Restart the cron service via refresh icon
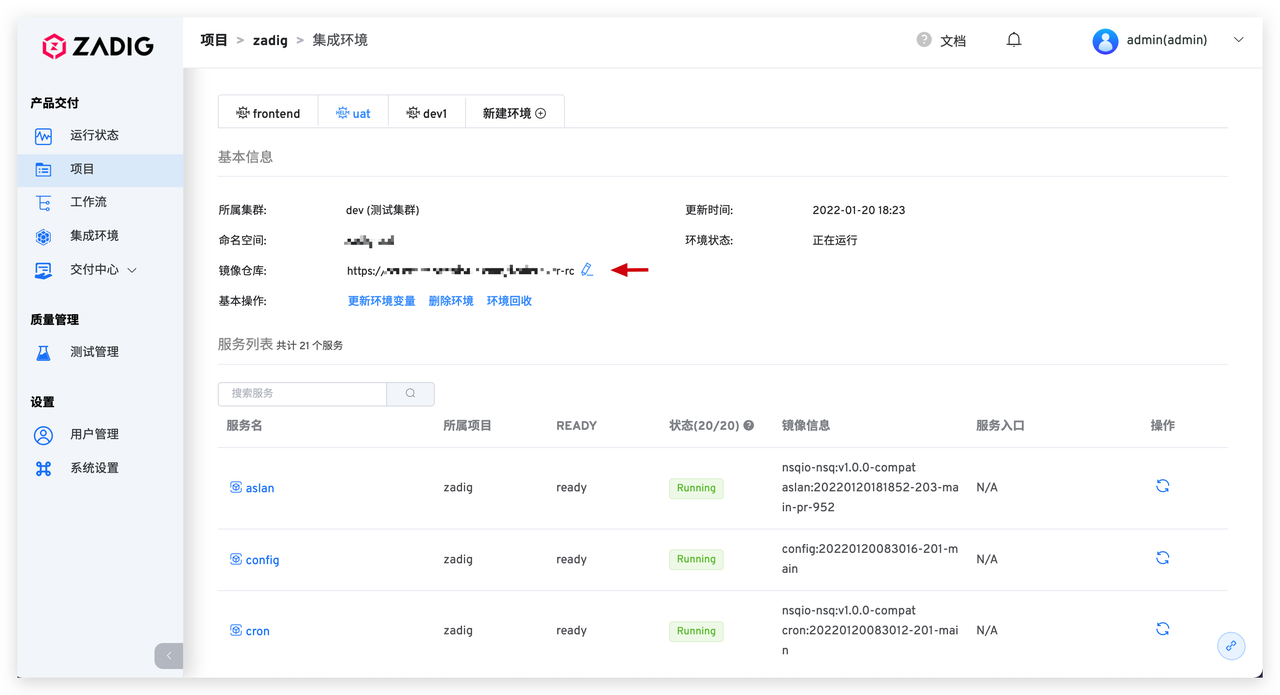The height and width of the screenshot is (695, 1280). coord(1162,629)
